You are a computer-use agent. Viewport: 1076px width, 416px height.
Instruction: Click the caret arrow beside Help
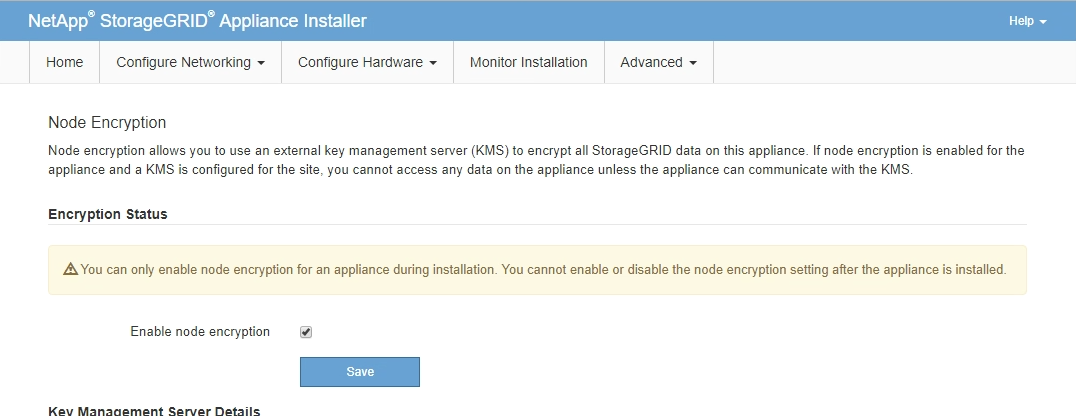click(x=1044, y=22)
